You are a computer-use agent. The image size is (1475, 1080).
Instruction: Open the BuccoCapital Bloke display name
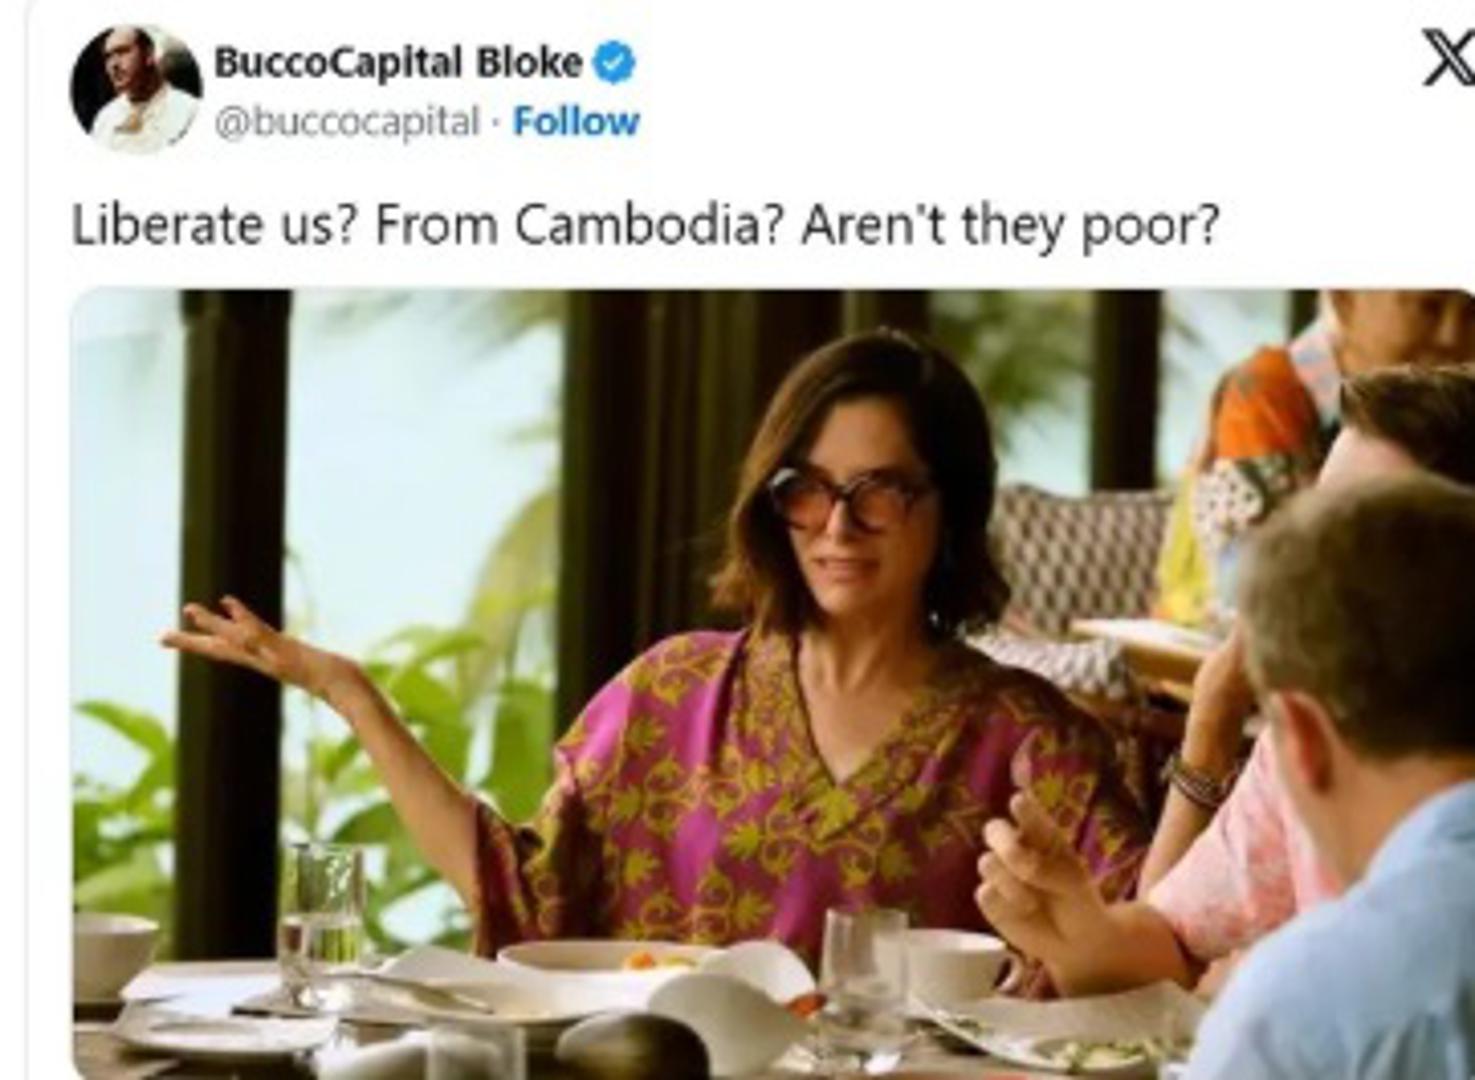tap(398, 63)
